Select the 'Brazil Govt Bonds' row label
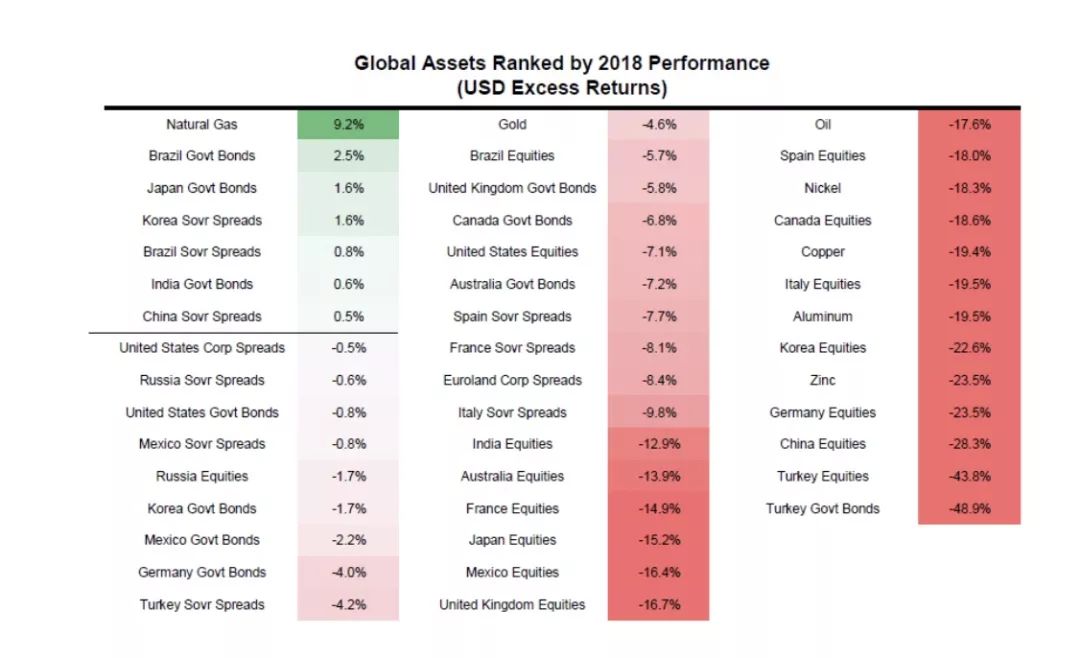Image resolution: width=1080 pixels, height=658 pixels. [x=202, y=156]
